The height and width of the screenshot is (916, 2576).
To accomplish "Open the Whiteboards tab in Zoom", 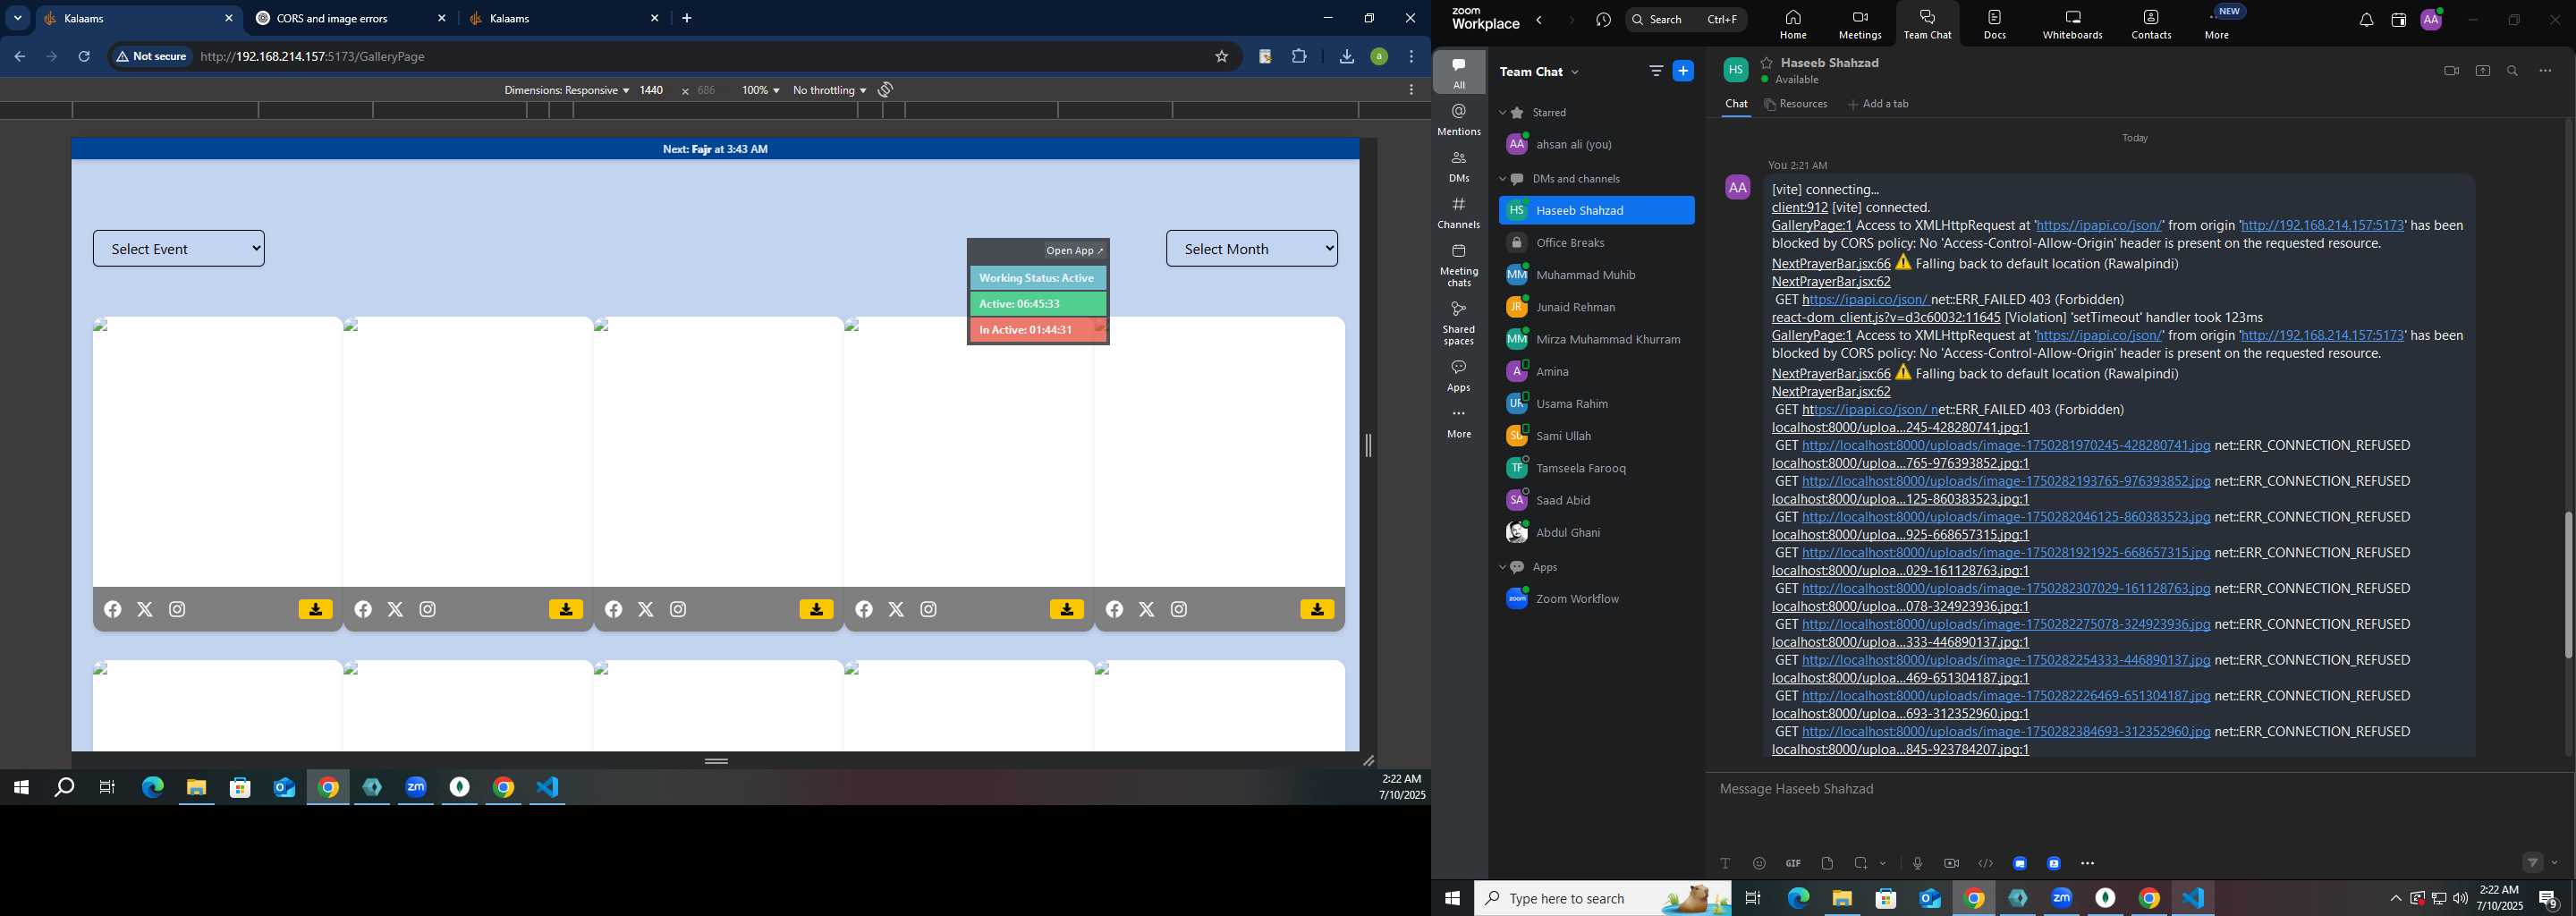I will [2072, 24].
